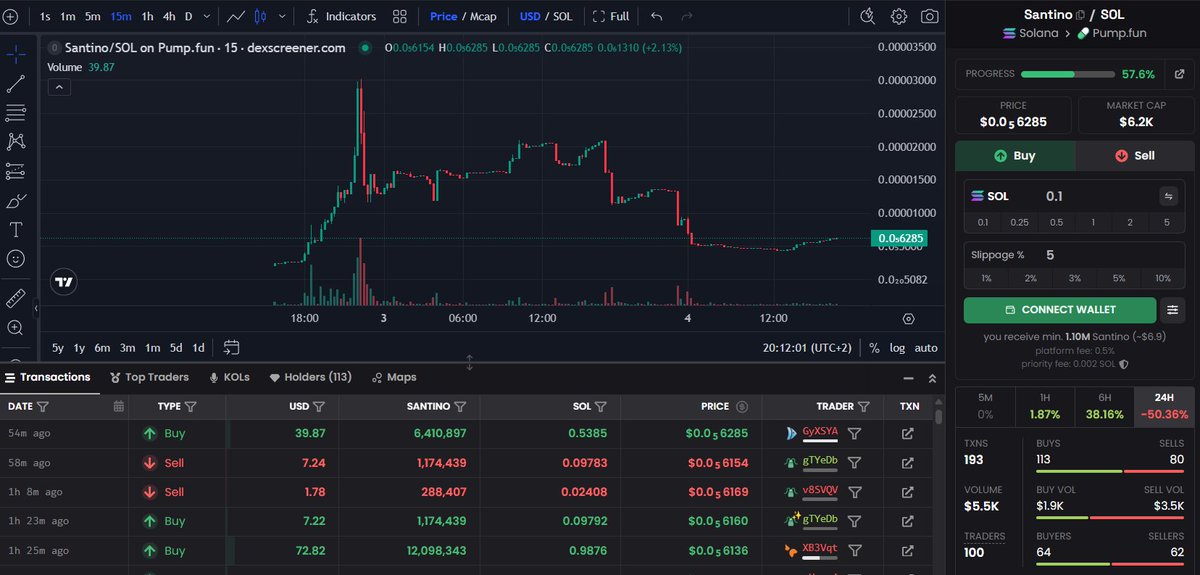1200x575 pixels.
Task: Swap SOL input currency arrows
Action: pyautogui.click(x=1168, y=196)
